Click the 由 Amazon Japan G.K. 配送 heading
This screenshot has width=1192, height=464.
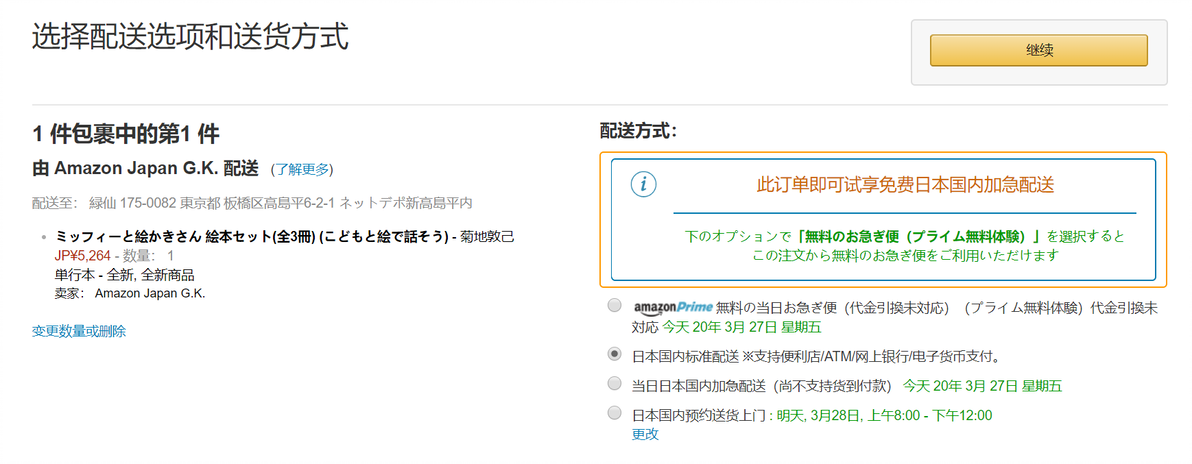point(145,167)
